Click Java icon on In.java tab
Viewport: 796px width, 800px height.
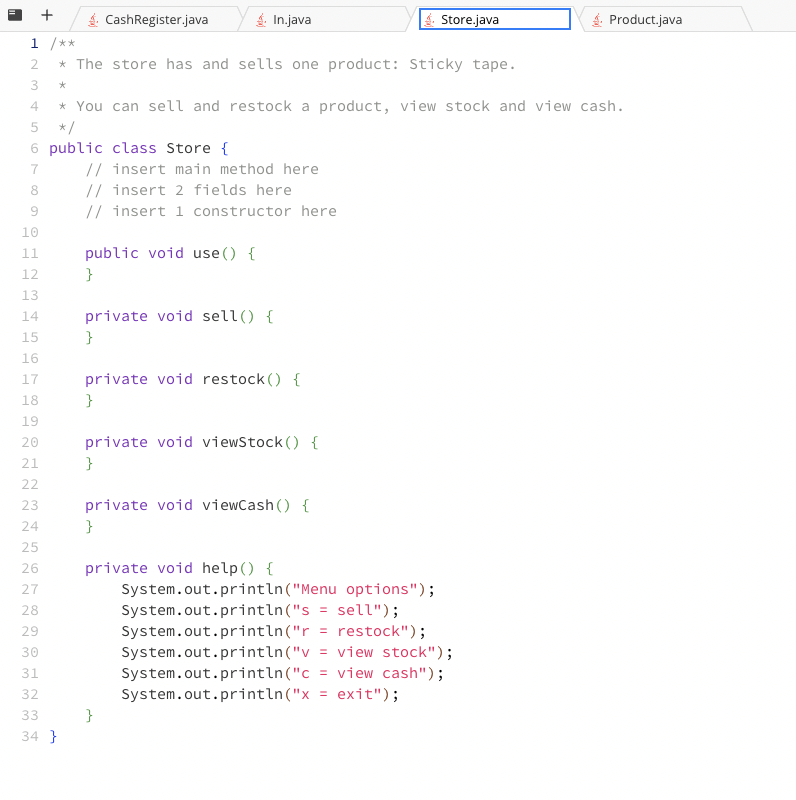pyautogui.click(x=261, y=20)
